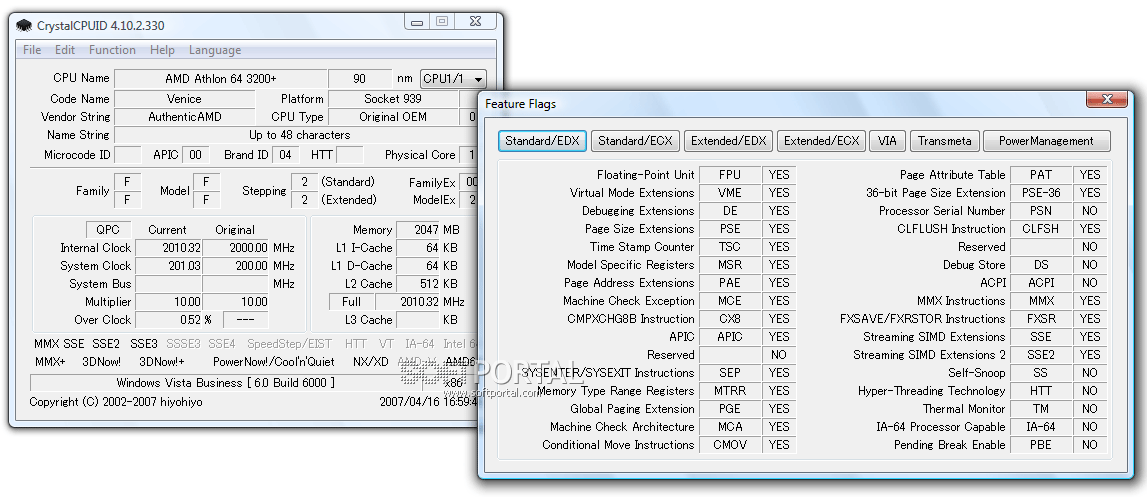Switch to Standard/ECX flags
The image size is (1147, 497).
[635, 141]
